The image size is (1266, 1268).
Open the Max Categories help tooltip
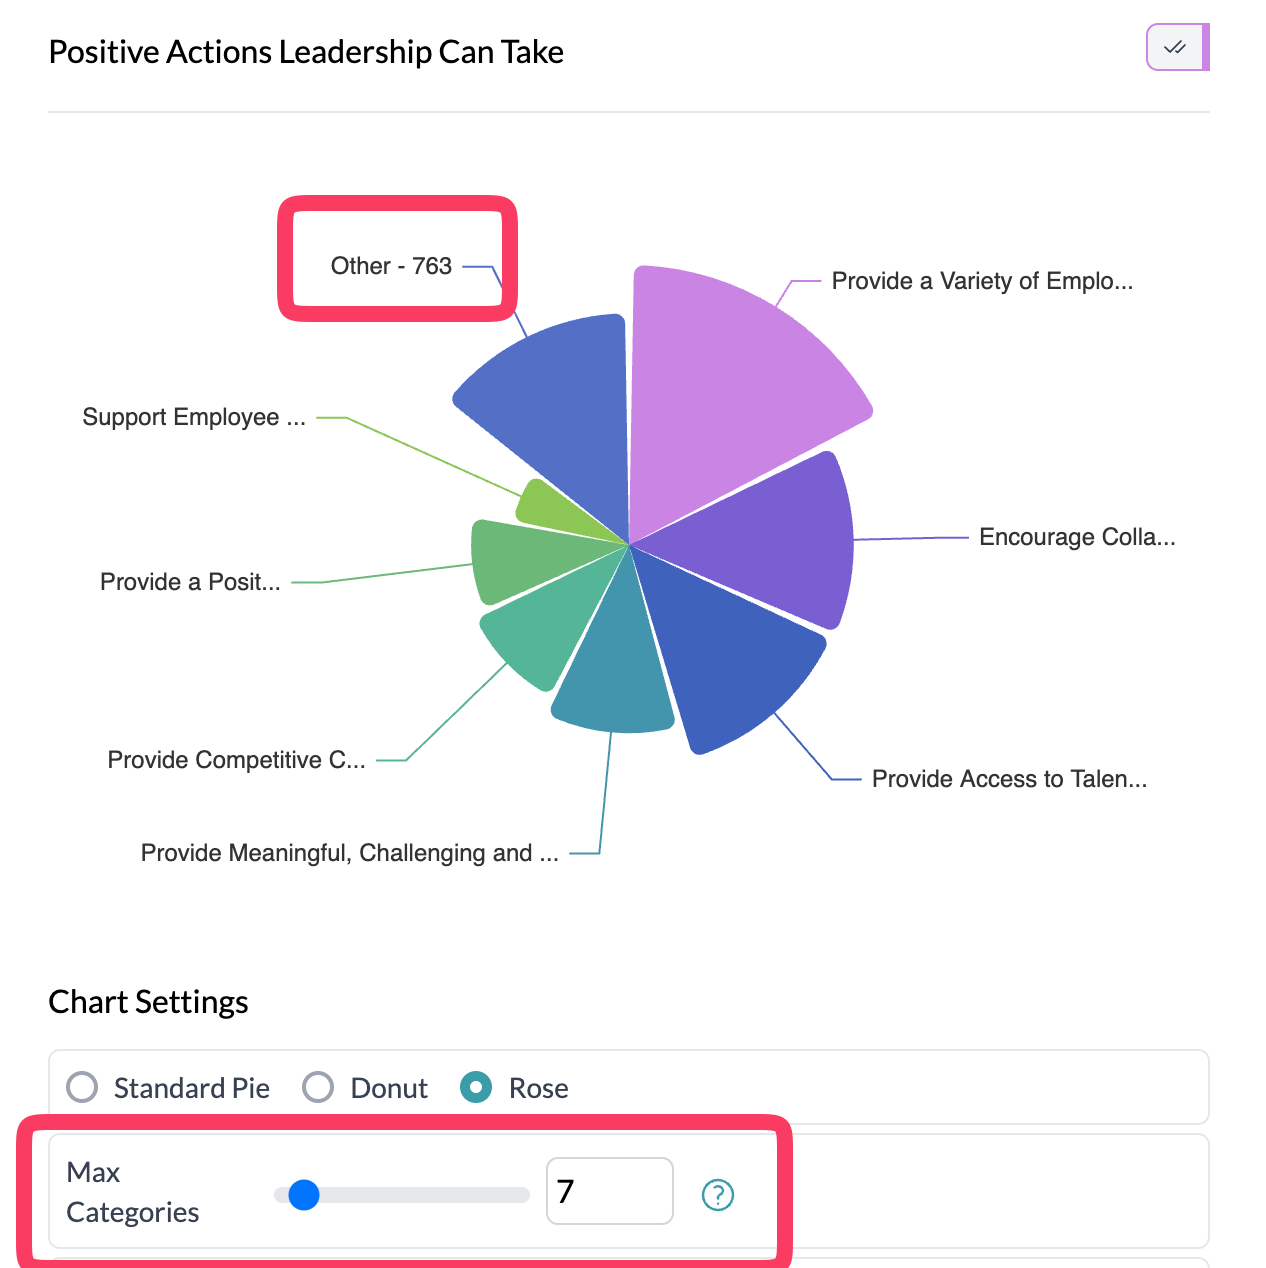[x=718, y=1194]
